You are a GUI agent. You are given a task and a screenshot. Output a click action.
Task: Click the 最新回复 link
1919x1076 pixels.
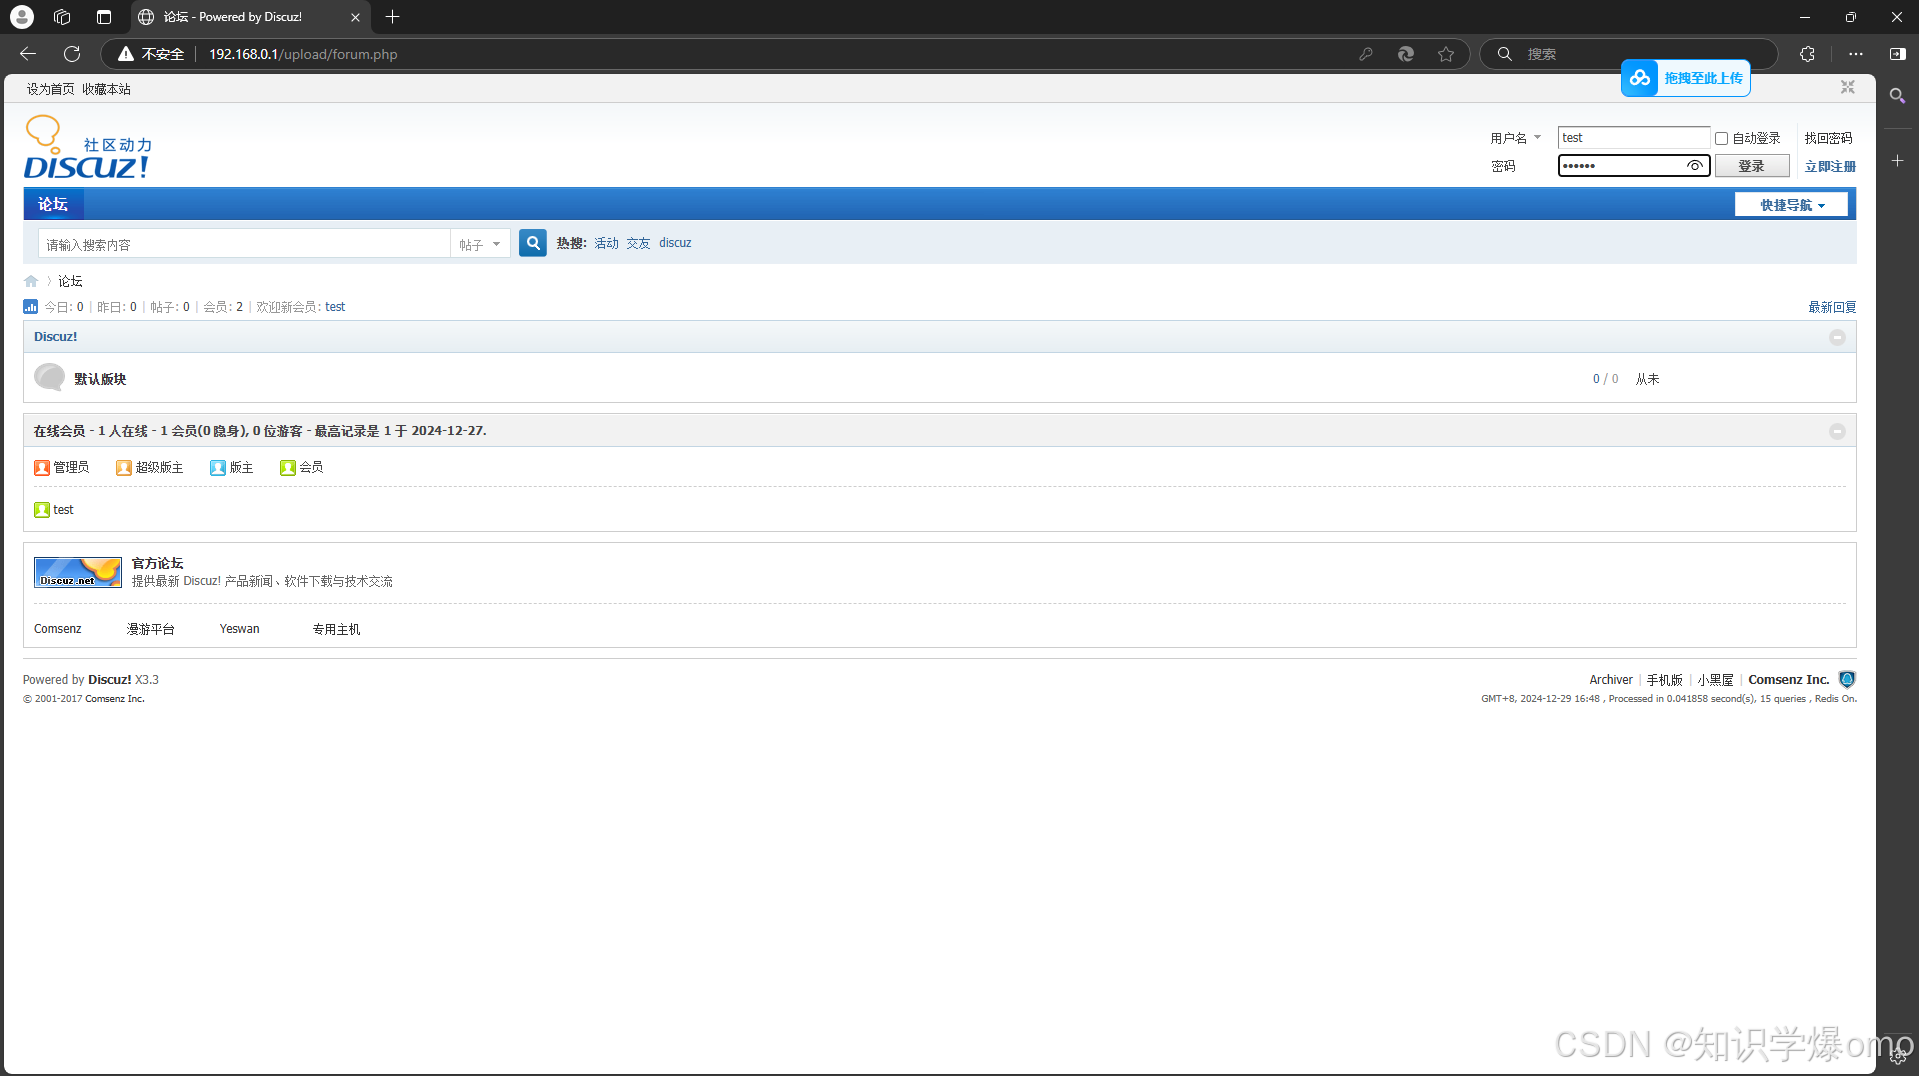(x=1832, y=307)
